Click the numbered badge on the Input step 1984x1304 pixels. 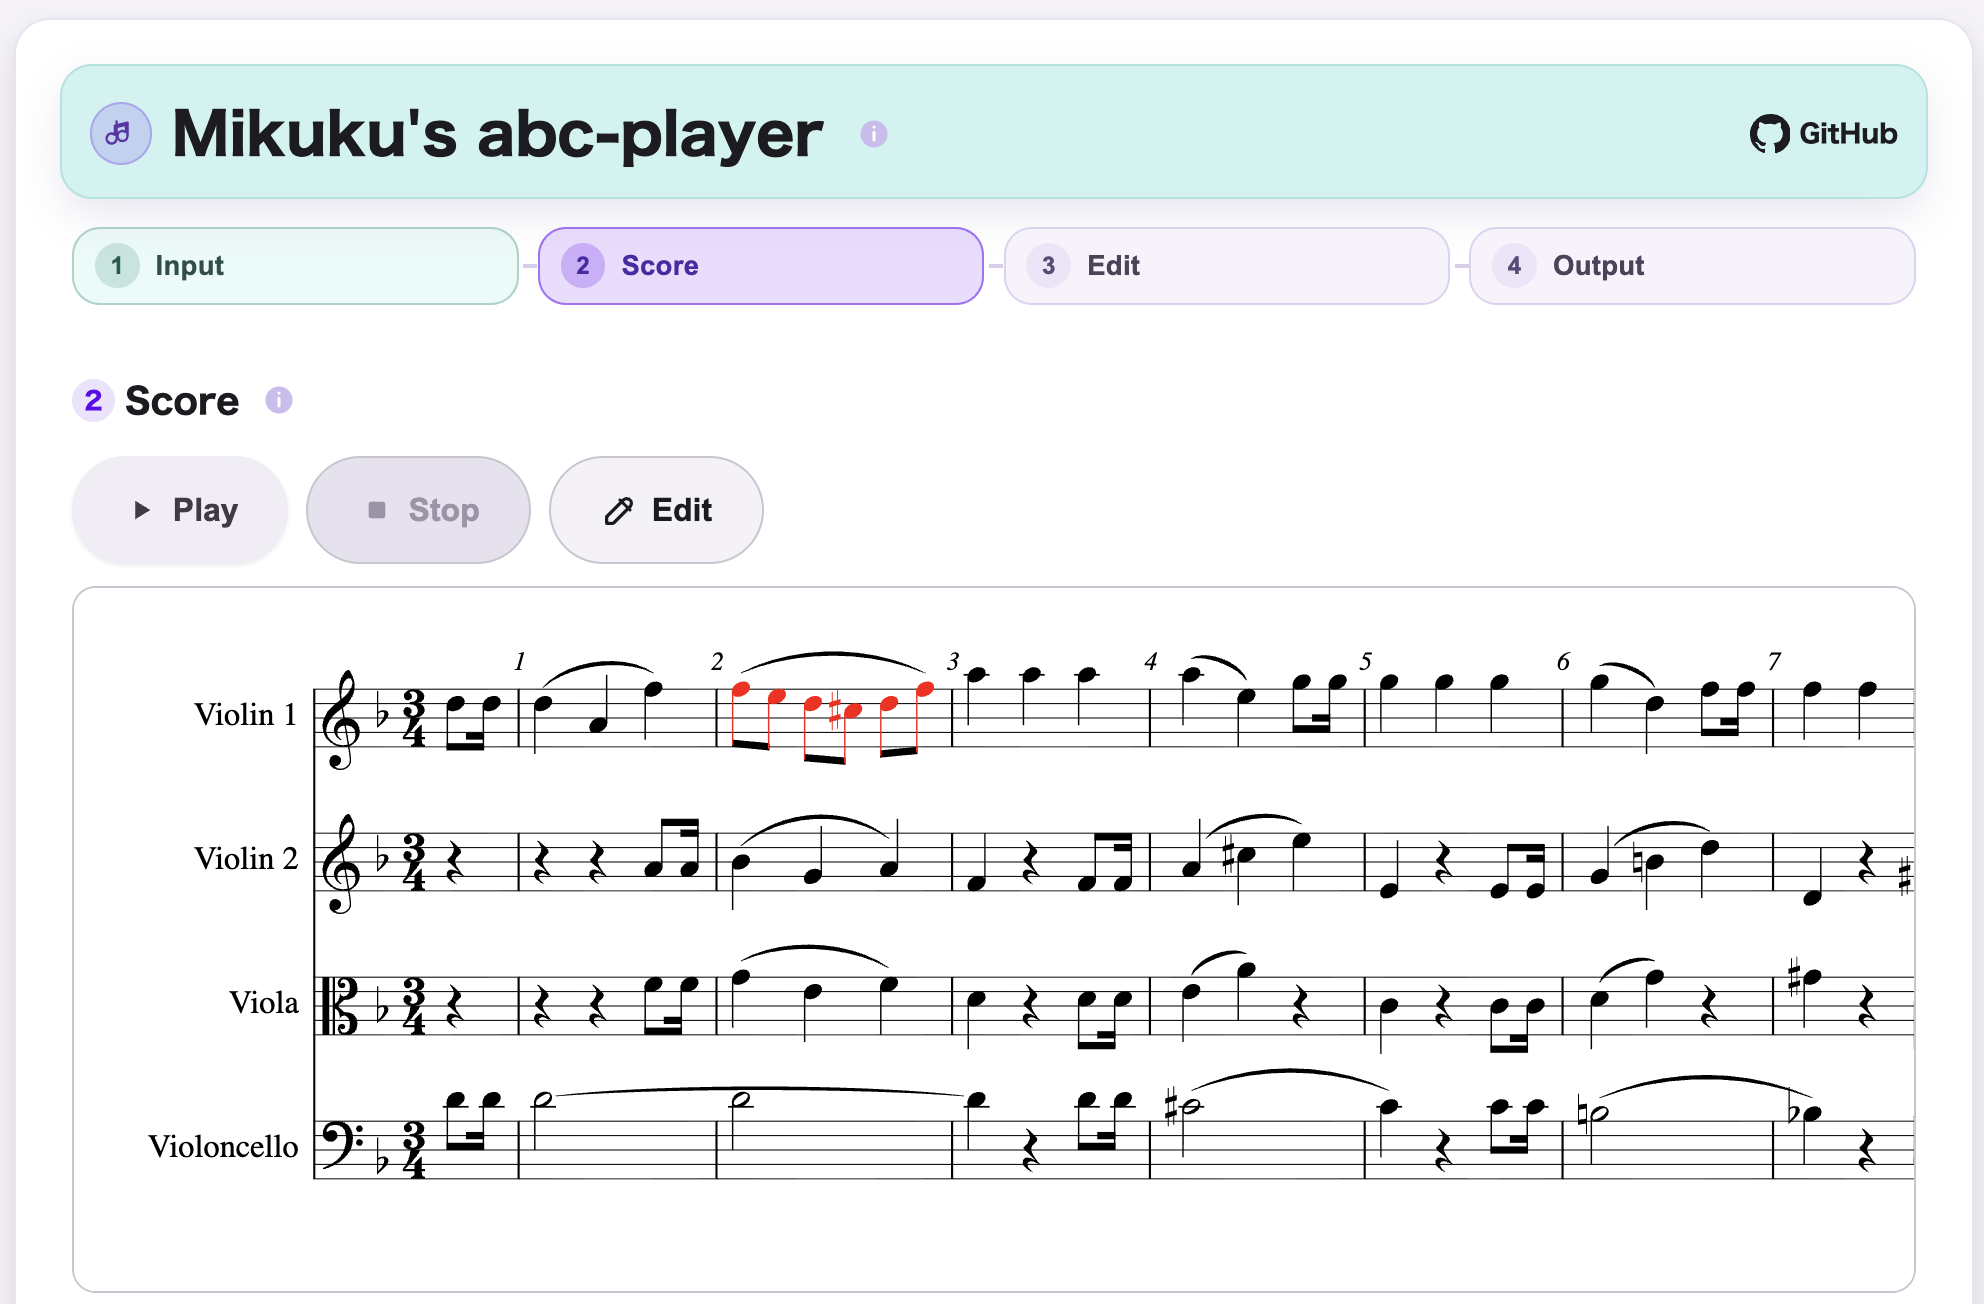click(x=116, y=265)
